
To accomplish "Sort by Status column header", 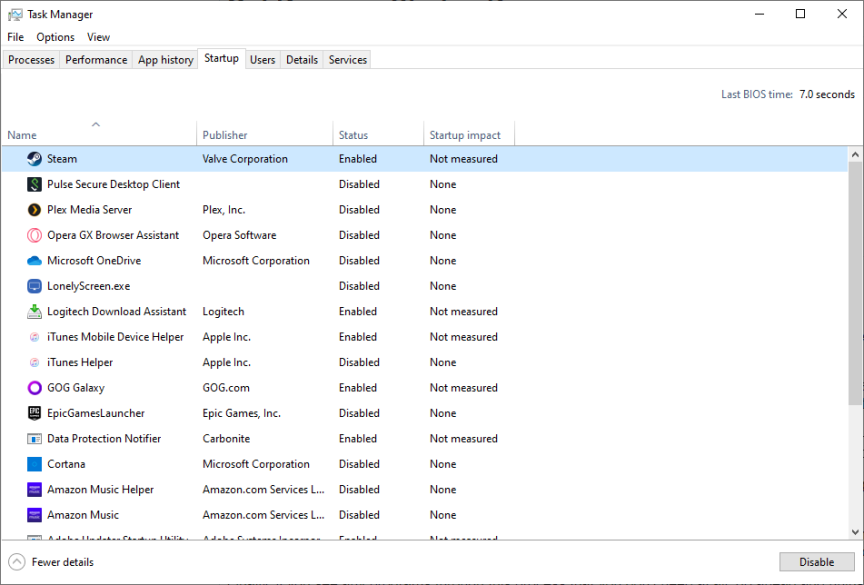I will [353, 135].
